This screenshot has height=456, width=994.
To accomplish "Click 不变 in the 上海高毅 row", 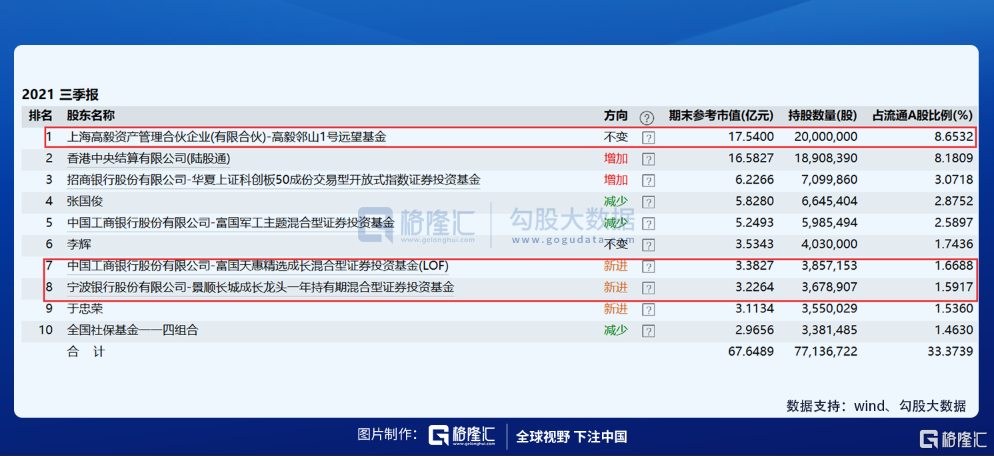I will 616,137.
